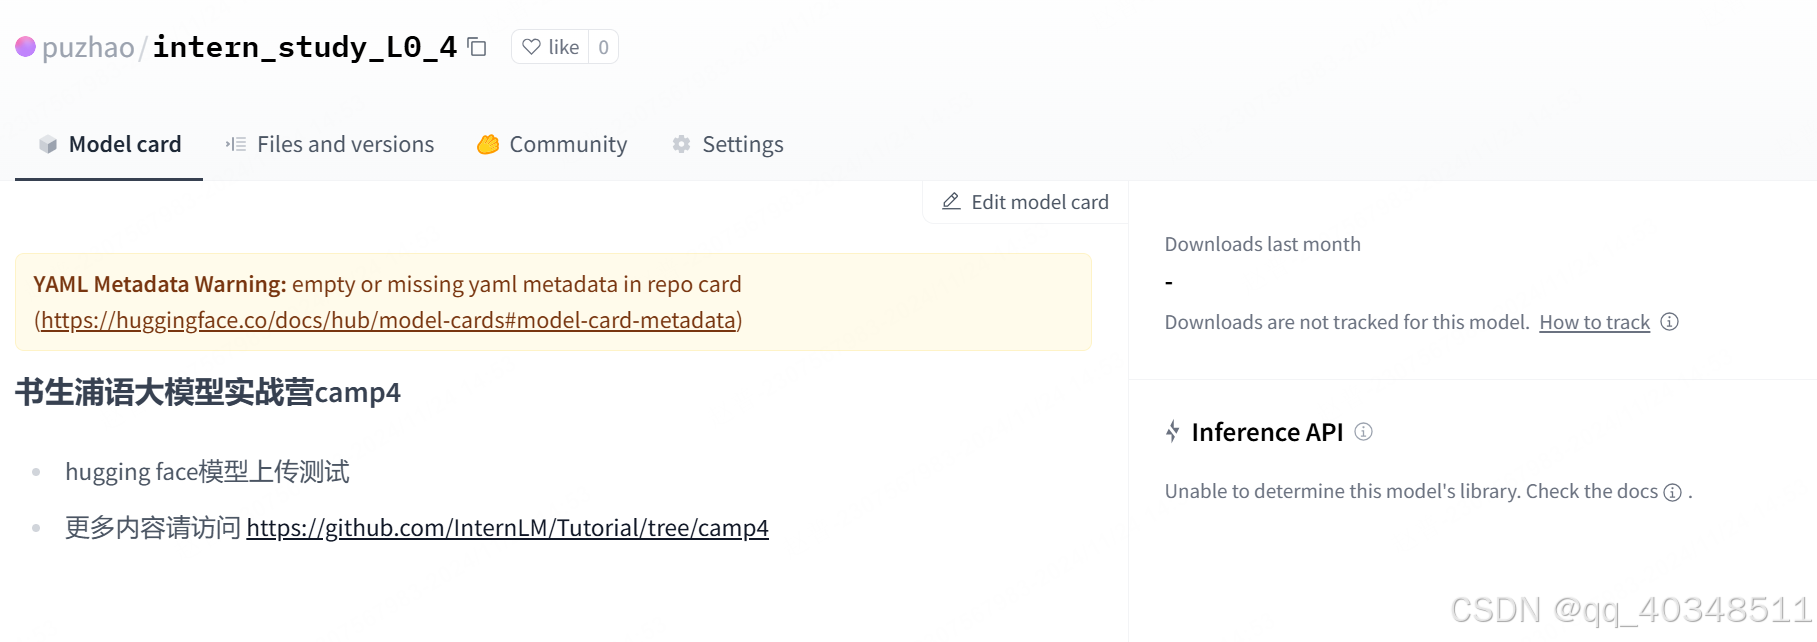Open the info icon next to How to track

tap(1669, 322)
